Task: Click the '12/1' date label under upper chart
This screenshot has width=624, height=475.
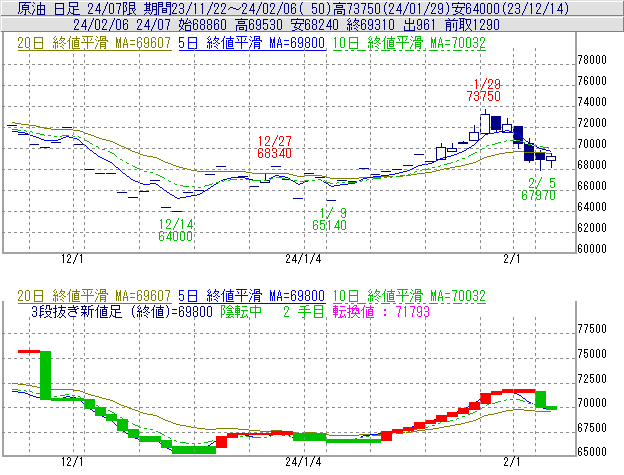Action: [72, 259]
